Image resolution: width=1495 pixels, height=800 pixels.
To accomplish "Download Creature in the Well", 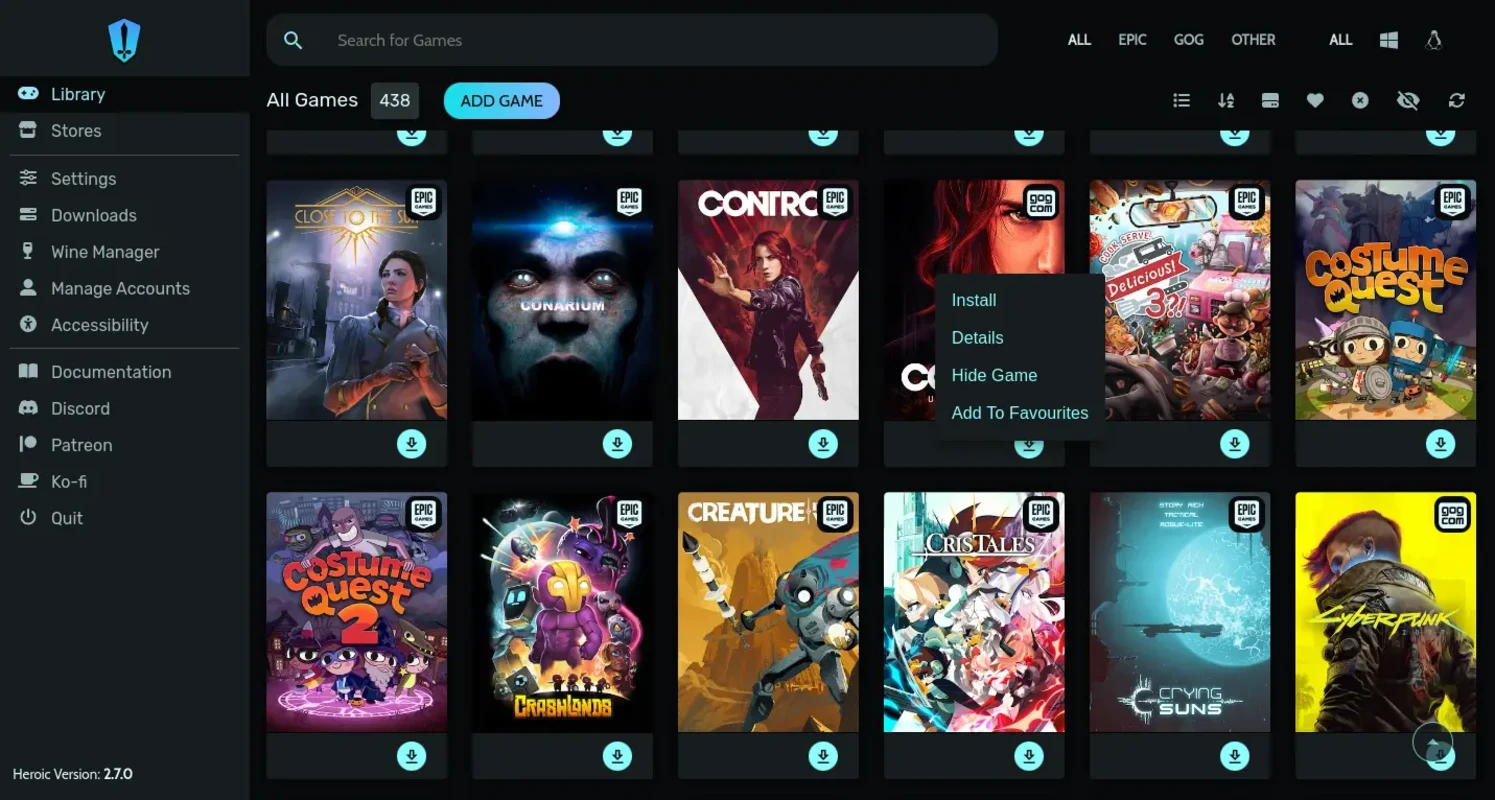I will [x=823, y=756].
